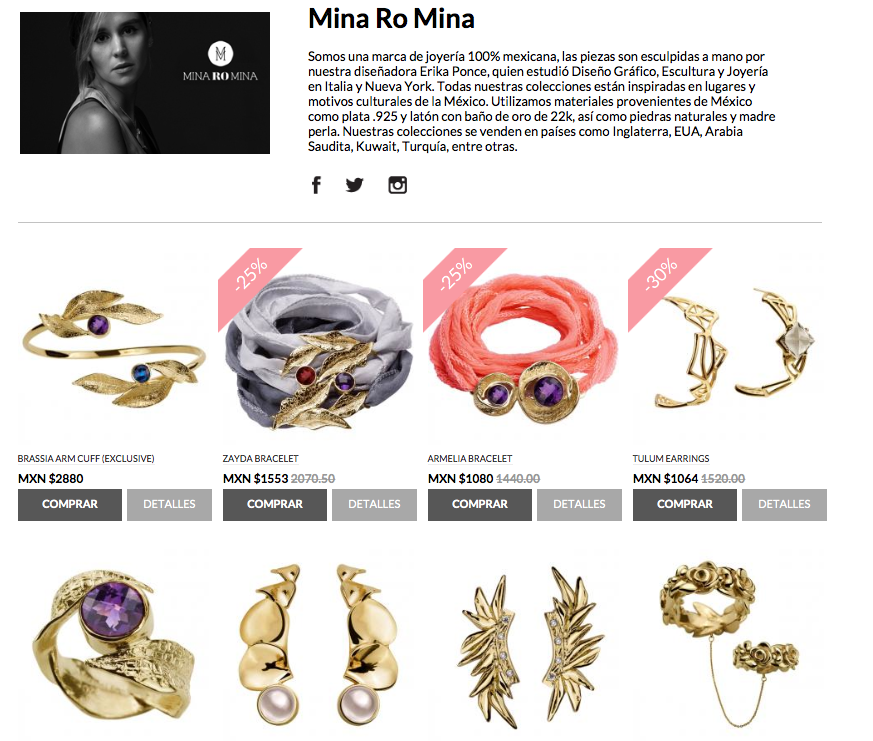This screenshot has height=741, width=873.
Task: Select the coral rope bracelet product image
Action: tap(523, 349)
